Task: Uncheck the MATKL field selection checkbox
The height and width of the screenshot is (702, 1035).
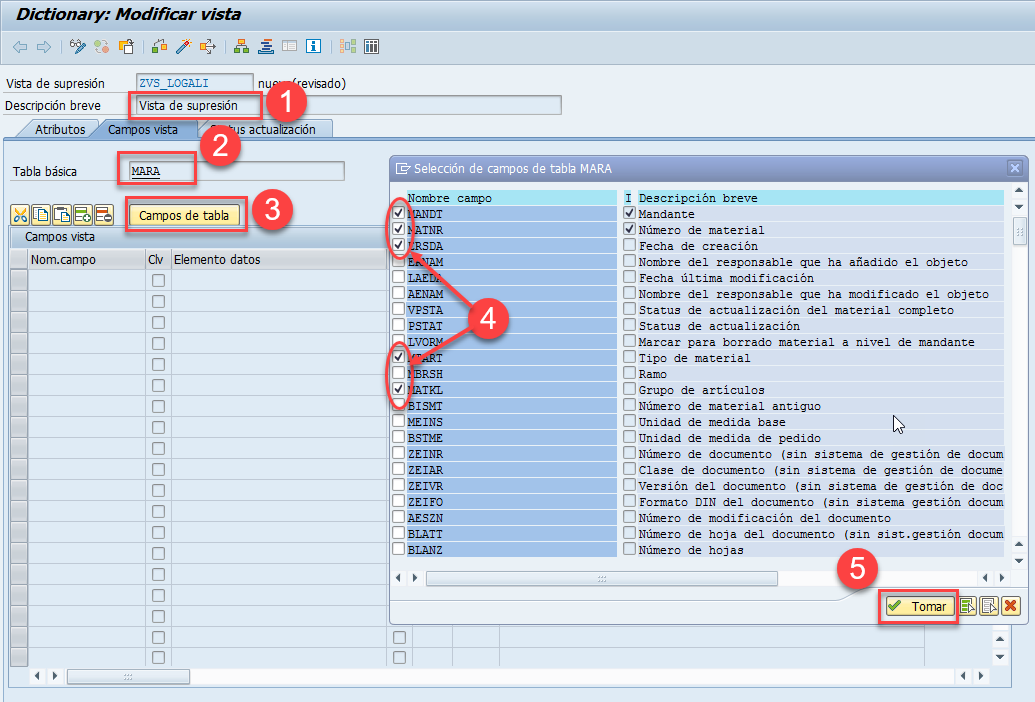Action: 399,389
